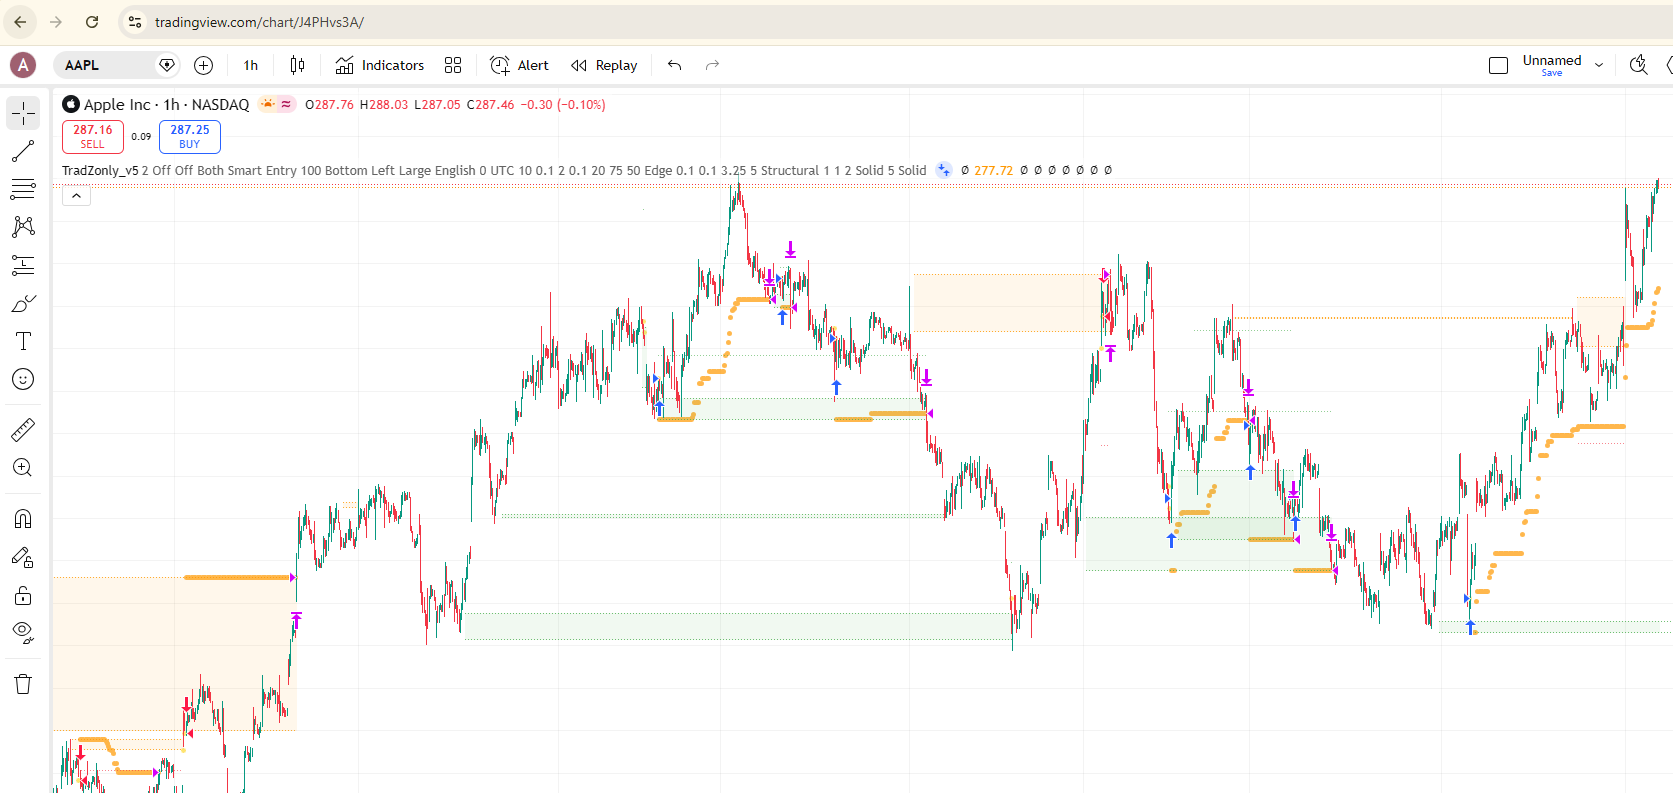1673x793 pixels.
Task: Click the diamond icon beside AAPL
Action: 167,65
